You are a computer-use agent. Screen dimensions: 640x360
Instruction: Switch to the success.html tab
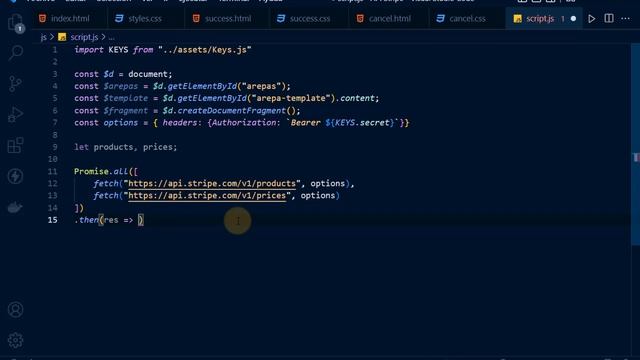click(x=227, y=19)
